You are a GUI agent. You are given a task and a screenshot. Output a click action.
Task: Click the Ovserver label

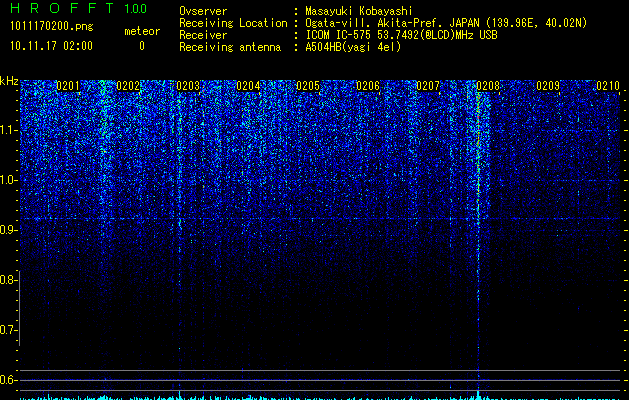coord(203,11)
